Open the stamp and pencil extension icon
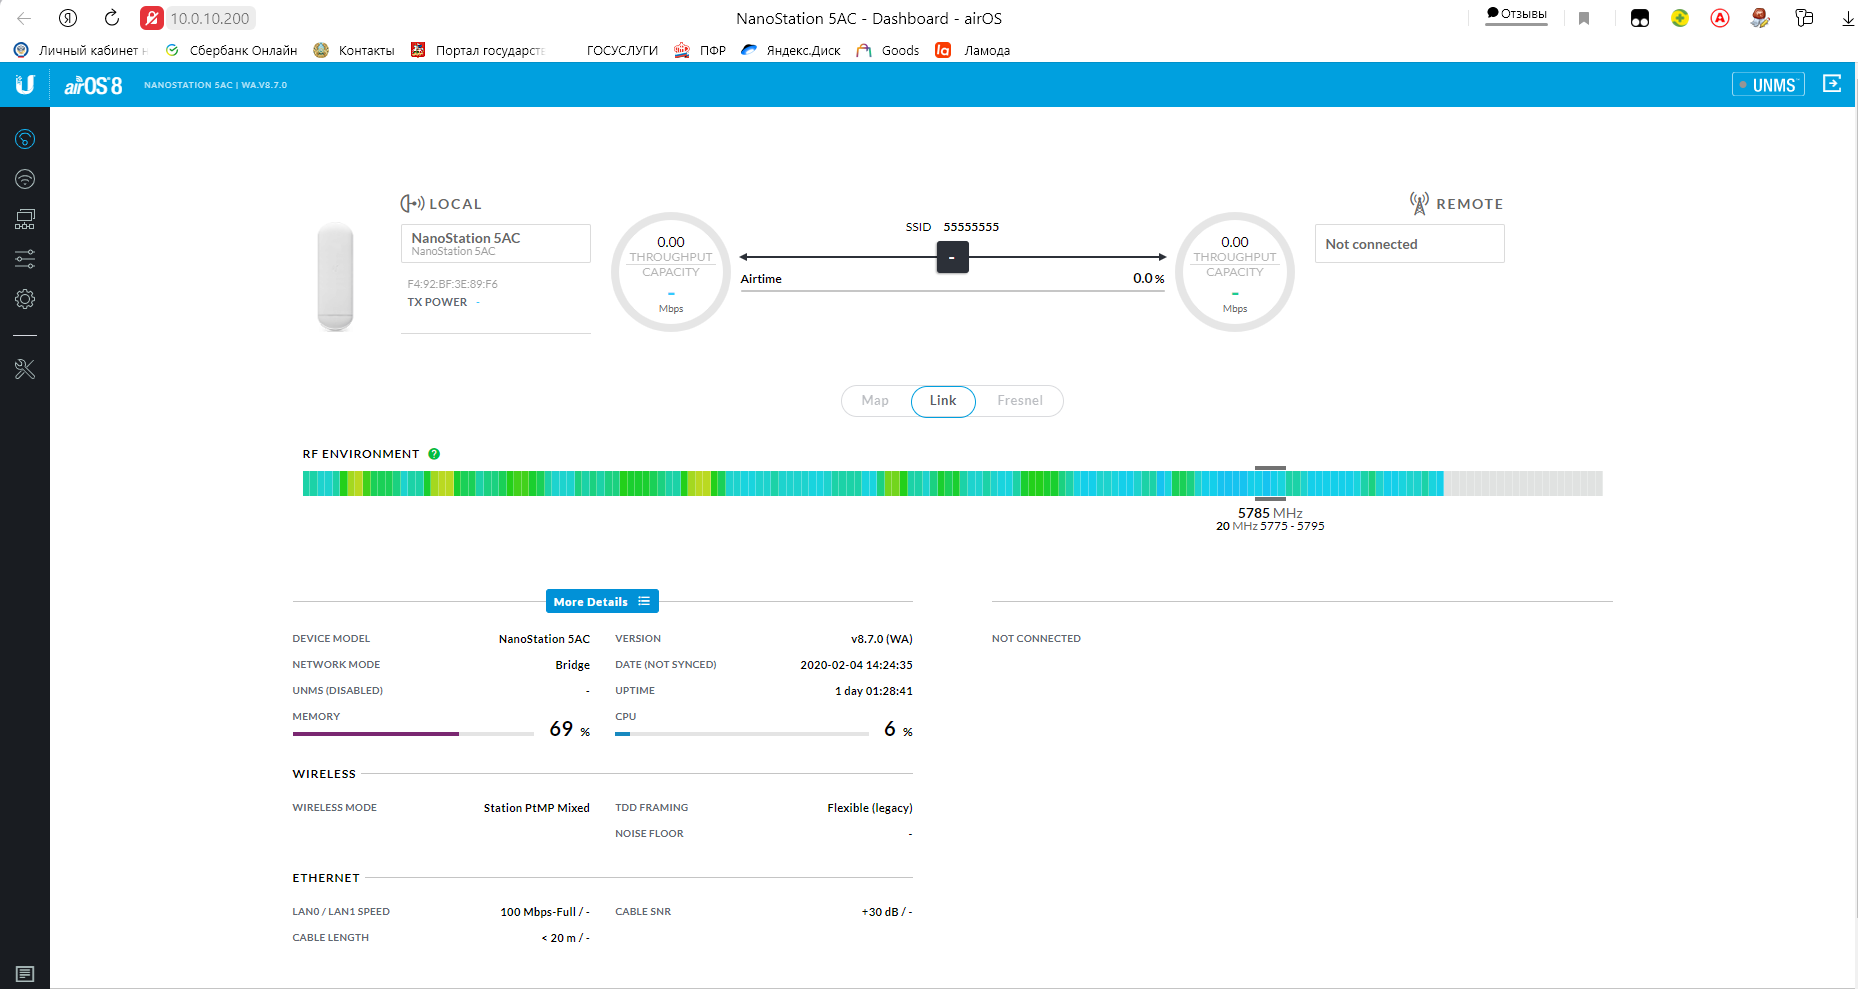 pos(1761,18)
